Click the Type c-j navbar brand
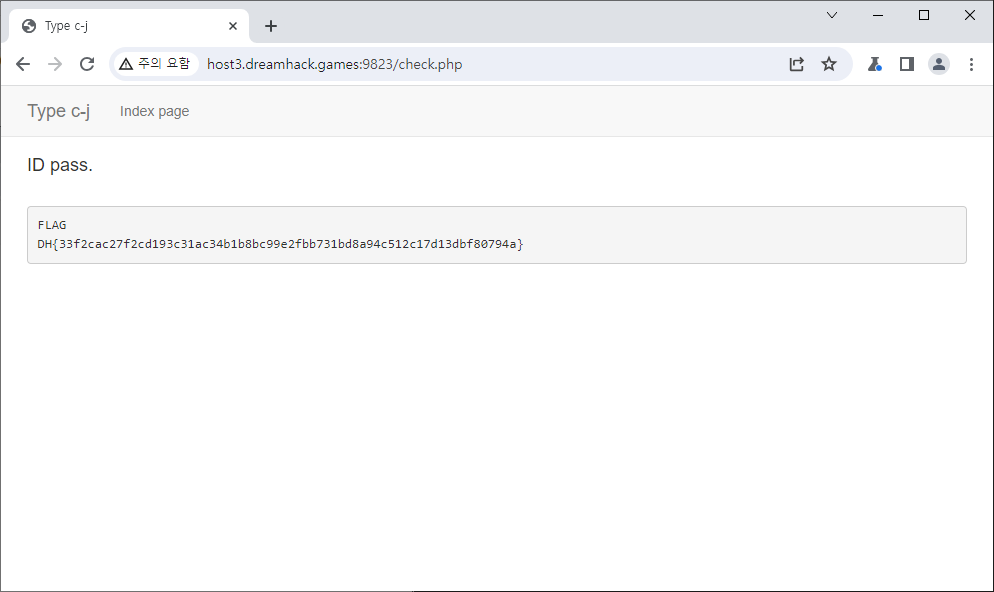This screenshot has width=994, height=592. [58, 111]
